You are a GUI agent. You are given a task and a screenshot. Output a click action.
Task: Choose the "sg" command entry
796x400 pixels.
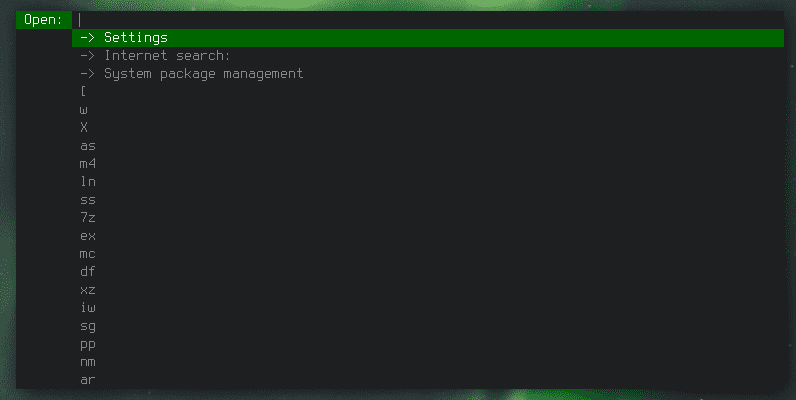click(428, 326)
